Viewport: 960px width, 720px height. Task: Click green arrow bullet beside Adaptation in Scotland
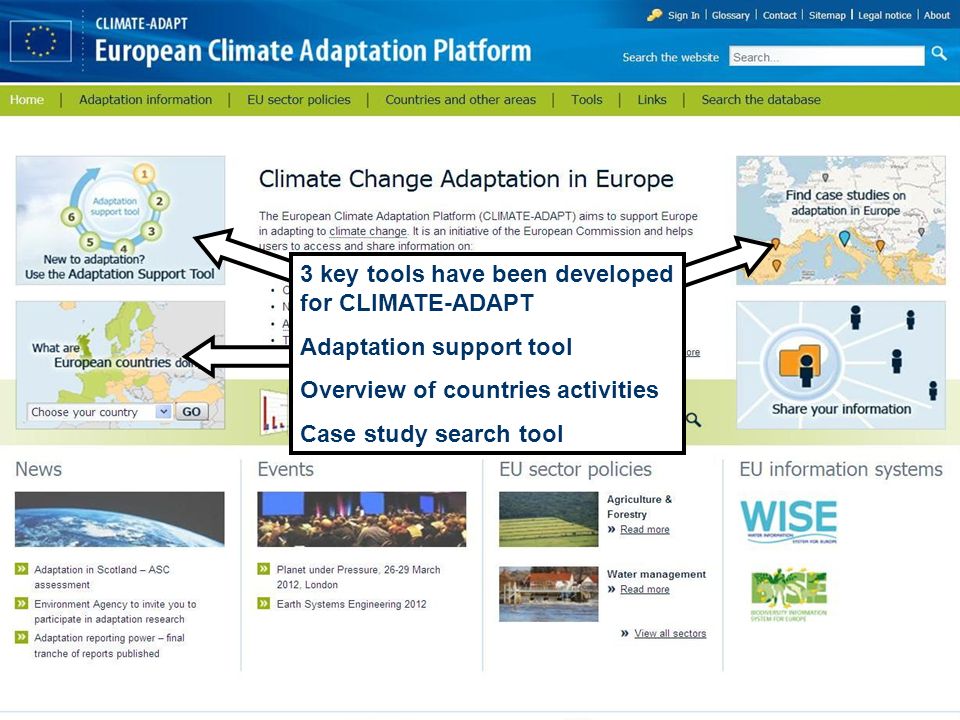21,569
